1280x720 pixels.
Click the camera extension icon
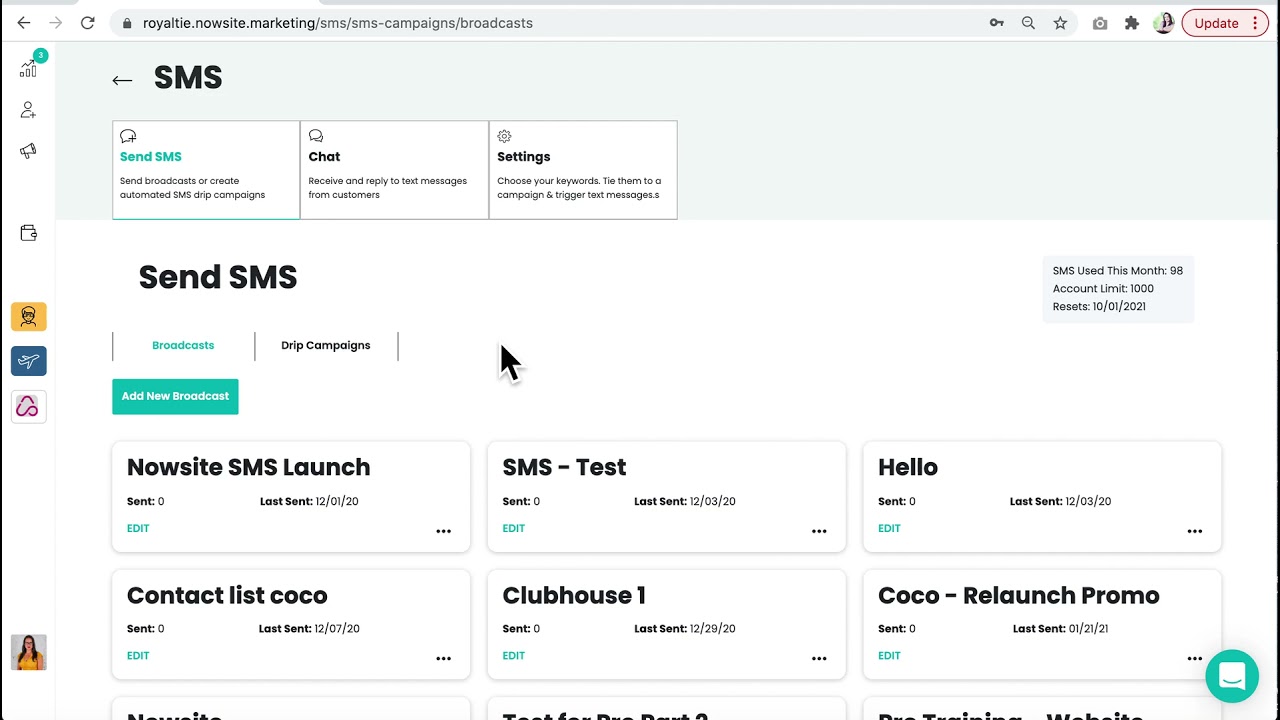tap(1100, 23)
